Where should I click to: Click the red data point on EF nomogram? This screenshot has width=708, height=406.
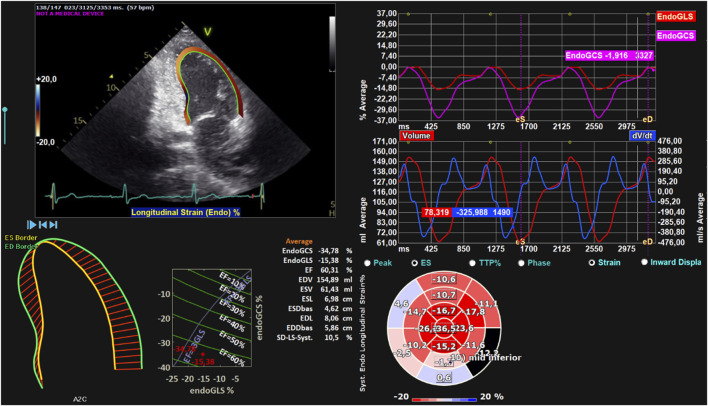click(203, 354)
